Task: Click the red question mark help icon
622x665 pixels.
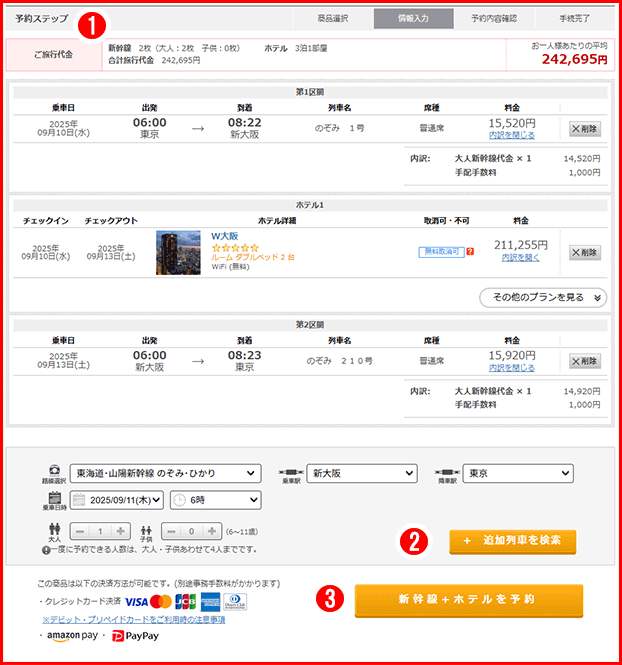Action: pos(470,252)
